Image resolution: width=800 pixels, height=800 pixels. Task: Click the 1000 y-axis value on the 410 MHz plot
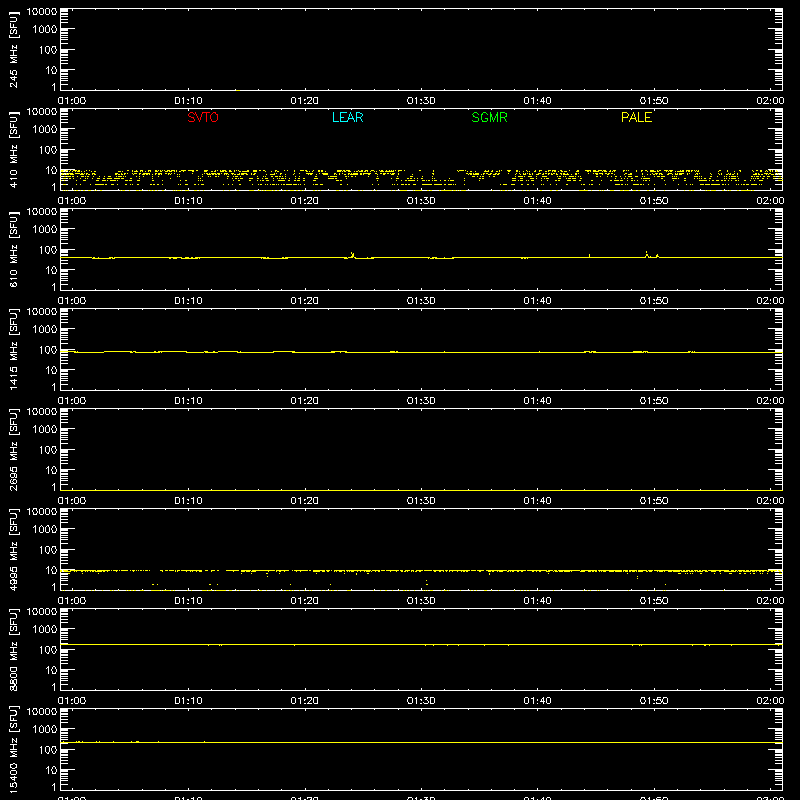click(x=45, y=129)
